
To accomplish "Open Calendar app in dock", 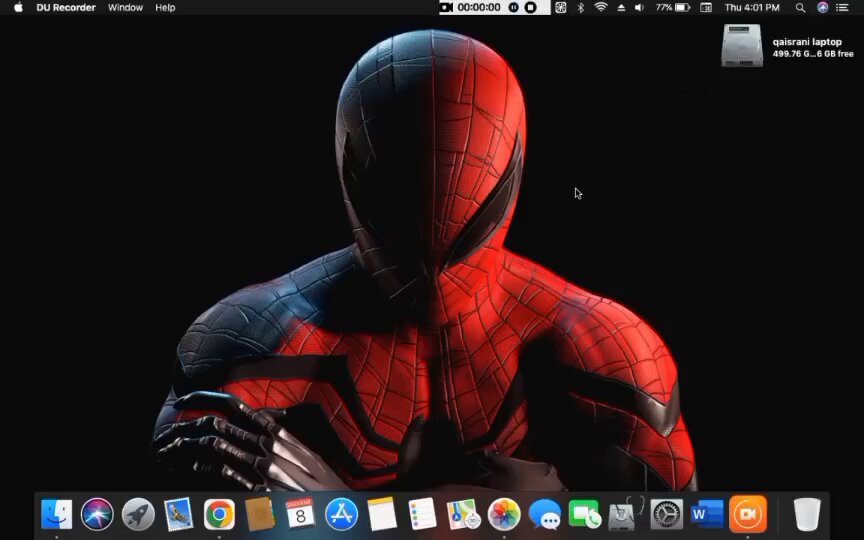I will (300, 514).
